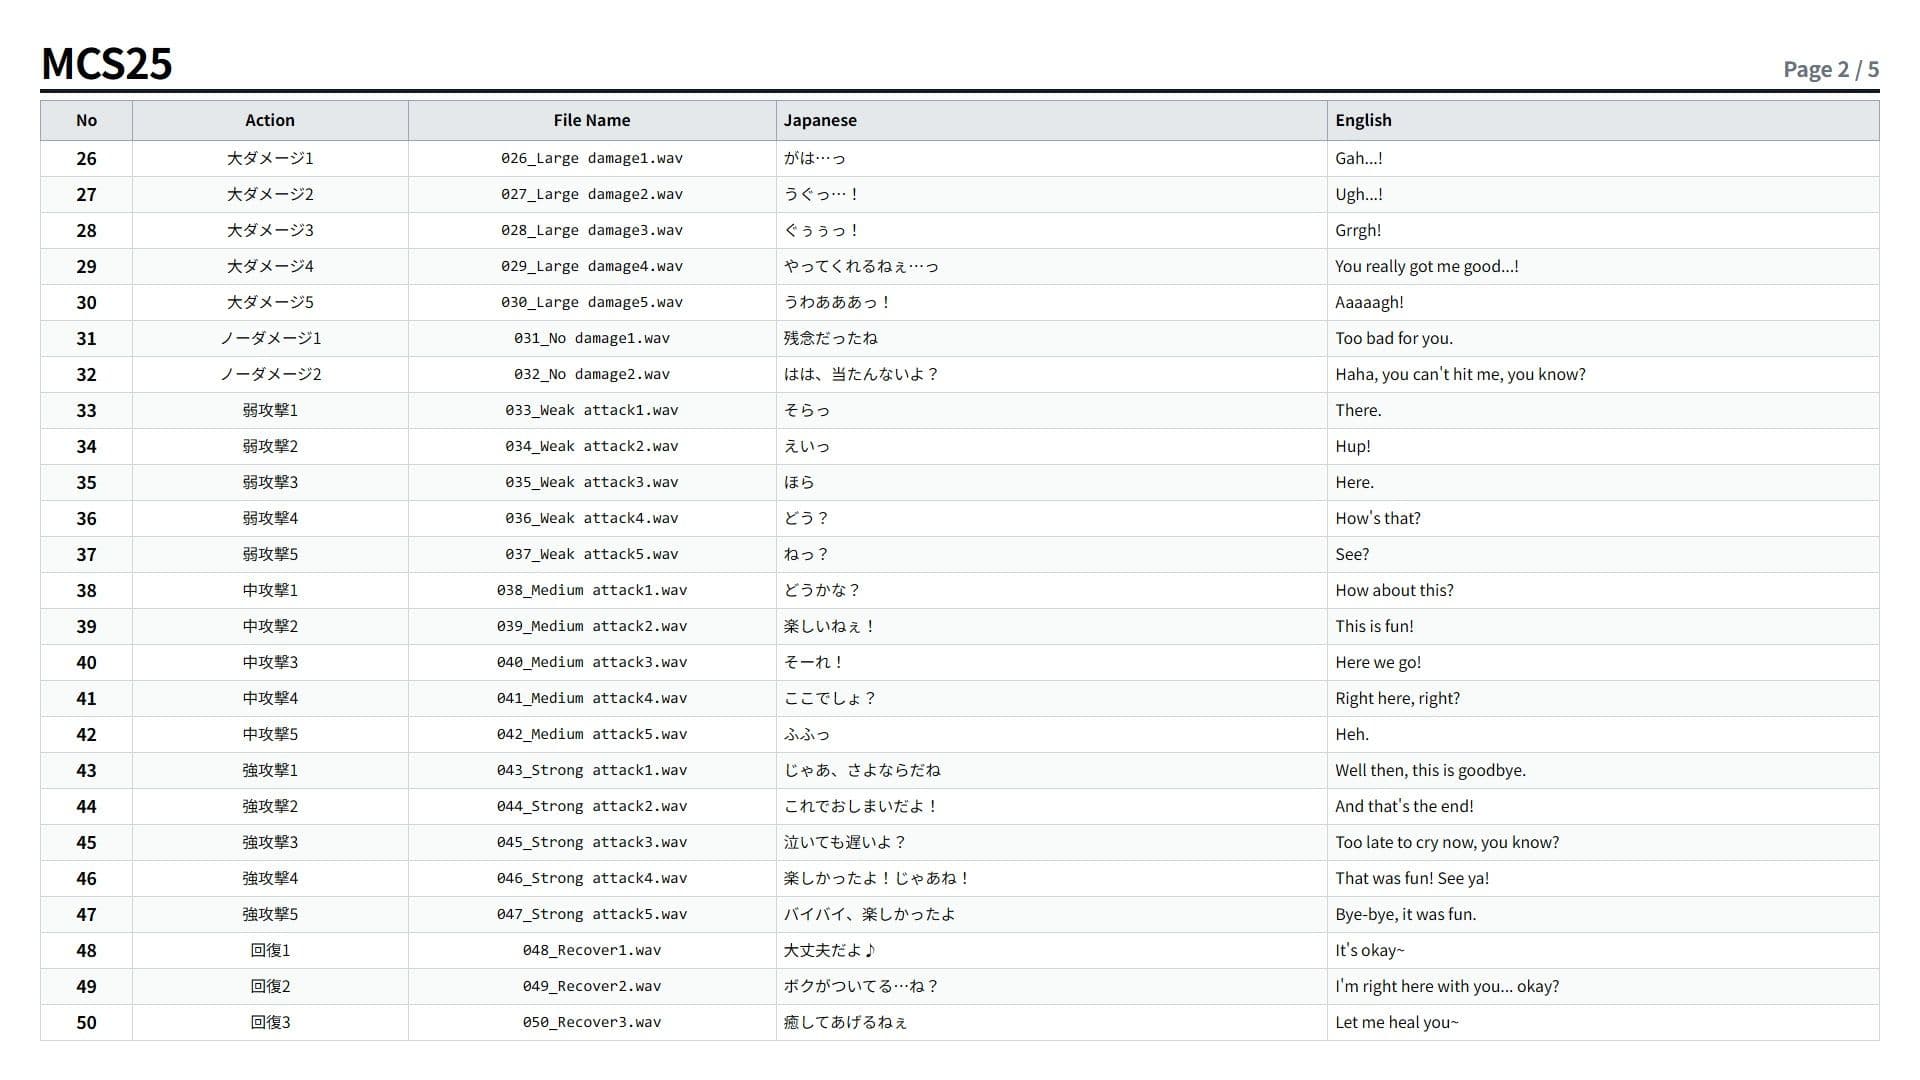Viewport: 1920px width, 1080px height.
Task: Click file name 048_Recover1.wav
Action: pos(592,950)
